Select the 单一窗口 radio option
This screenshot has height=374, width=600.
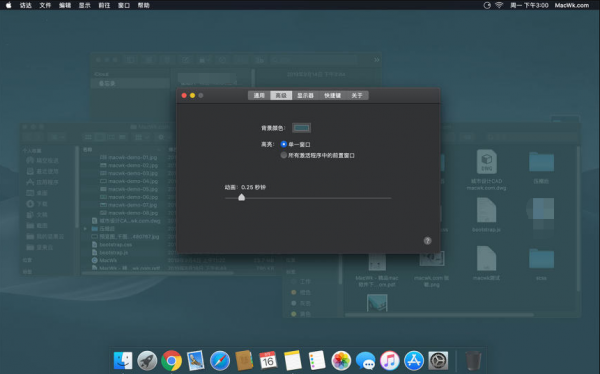[x=284, y=144]
